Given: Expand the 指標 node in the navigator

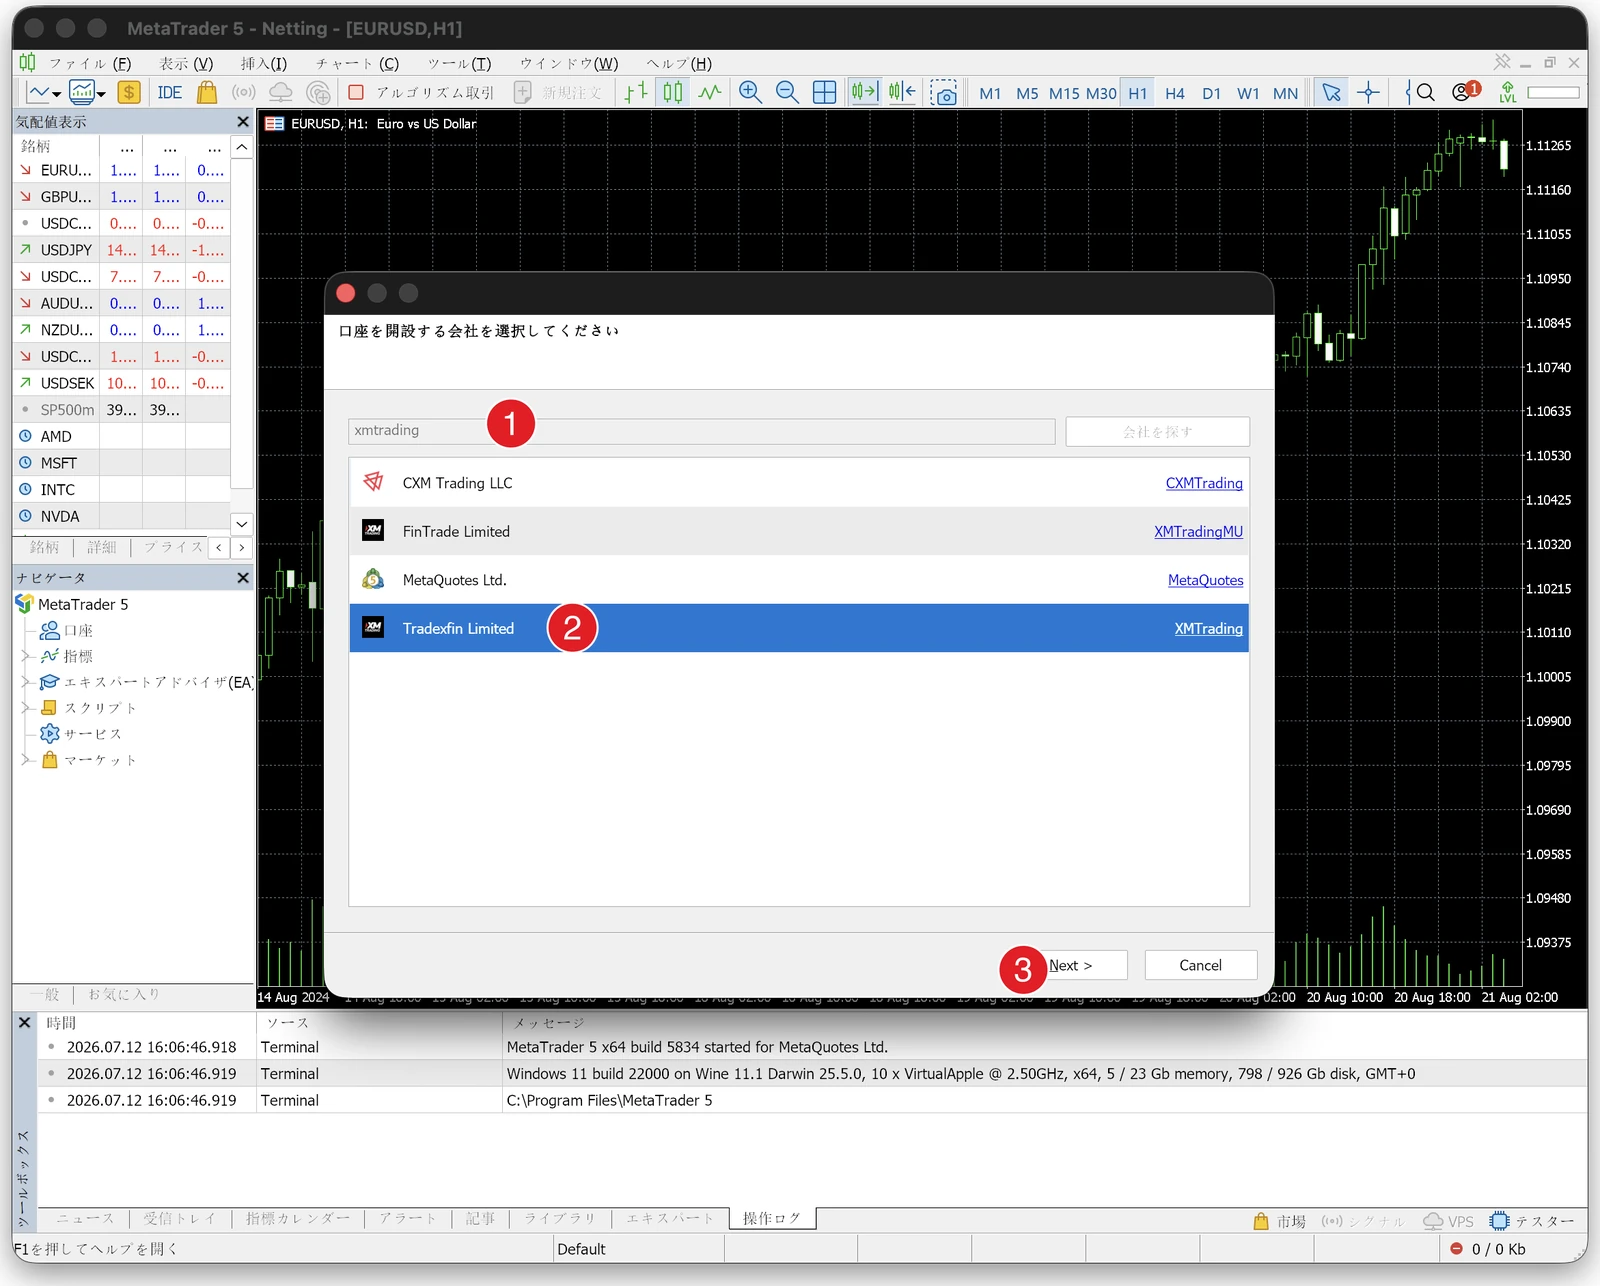Looking at the screenshot, I should pyautogui.click(x=25, y=656).
